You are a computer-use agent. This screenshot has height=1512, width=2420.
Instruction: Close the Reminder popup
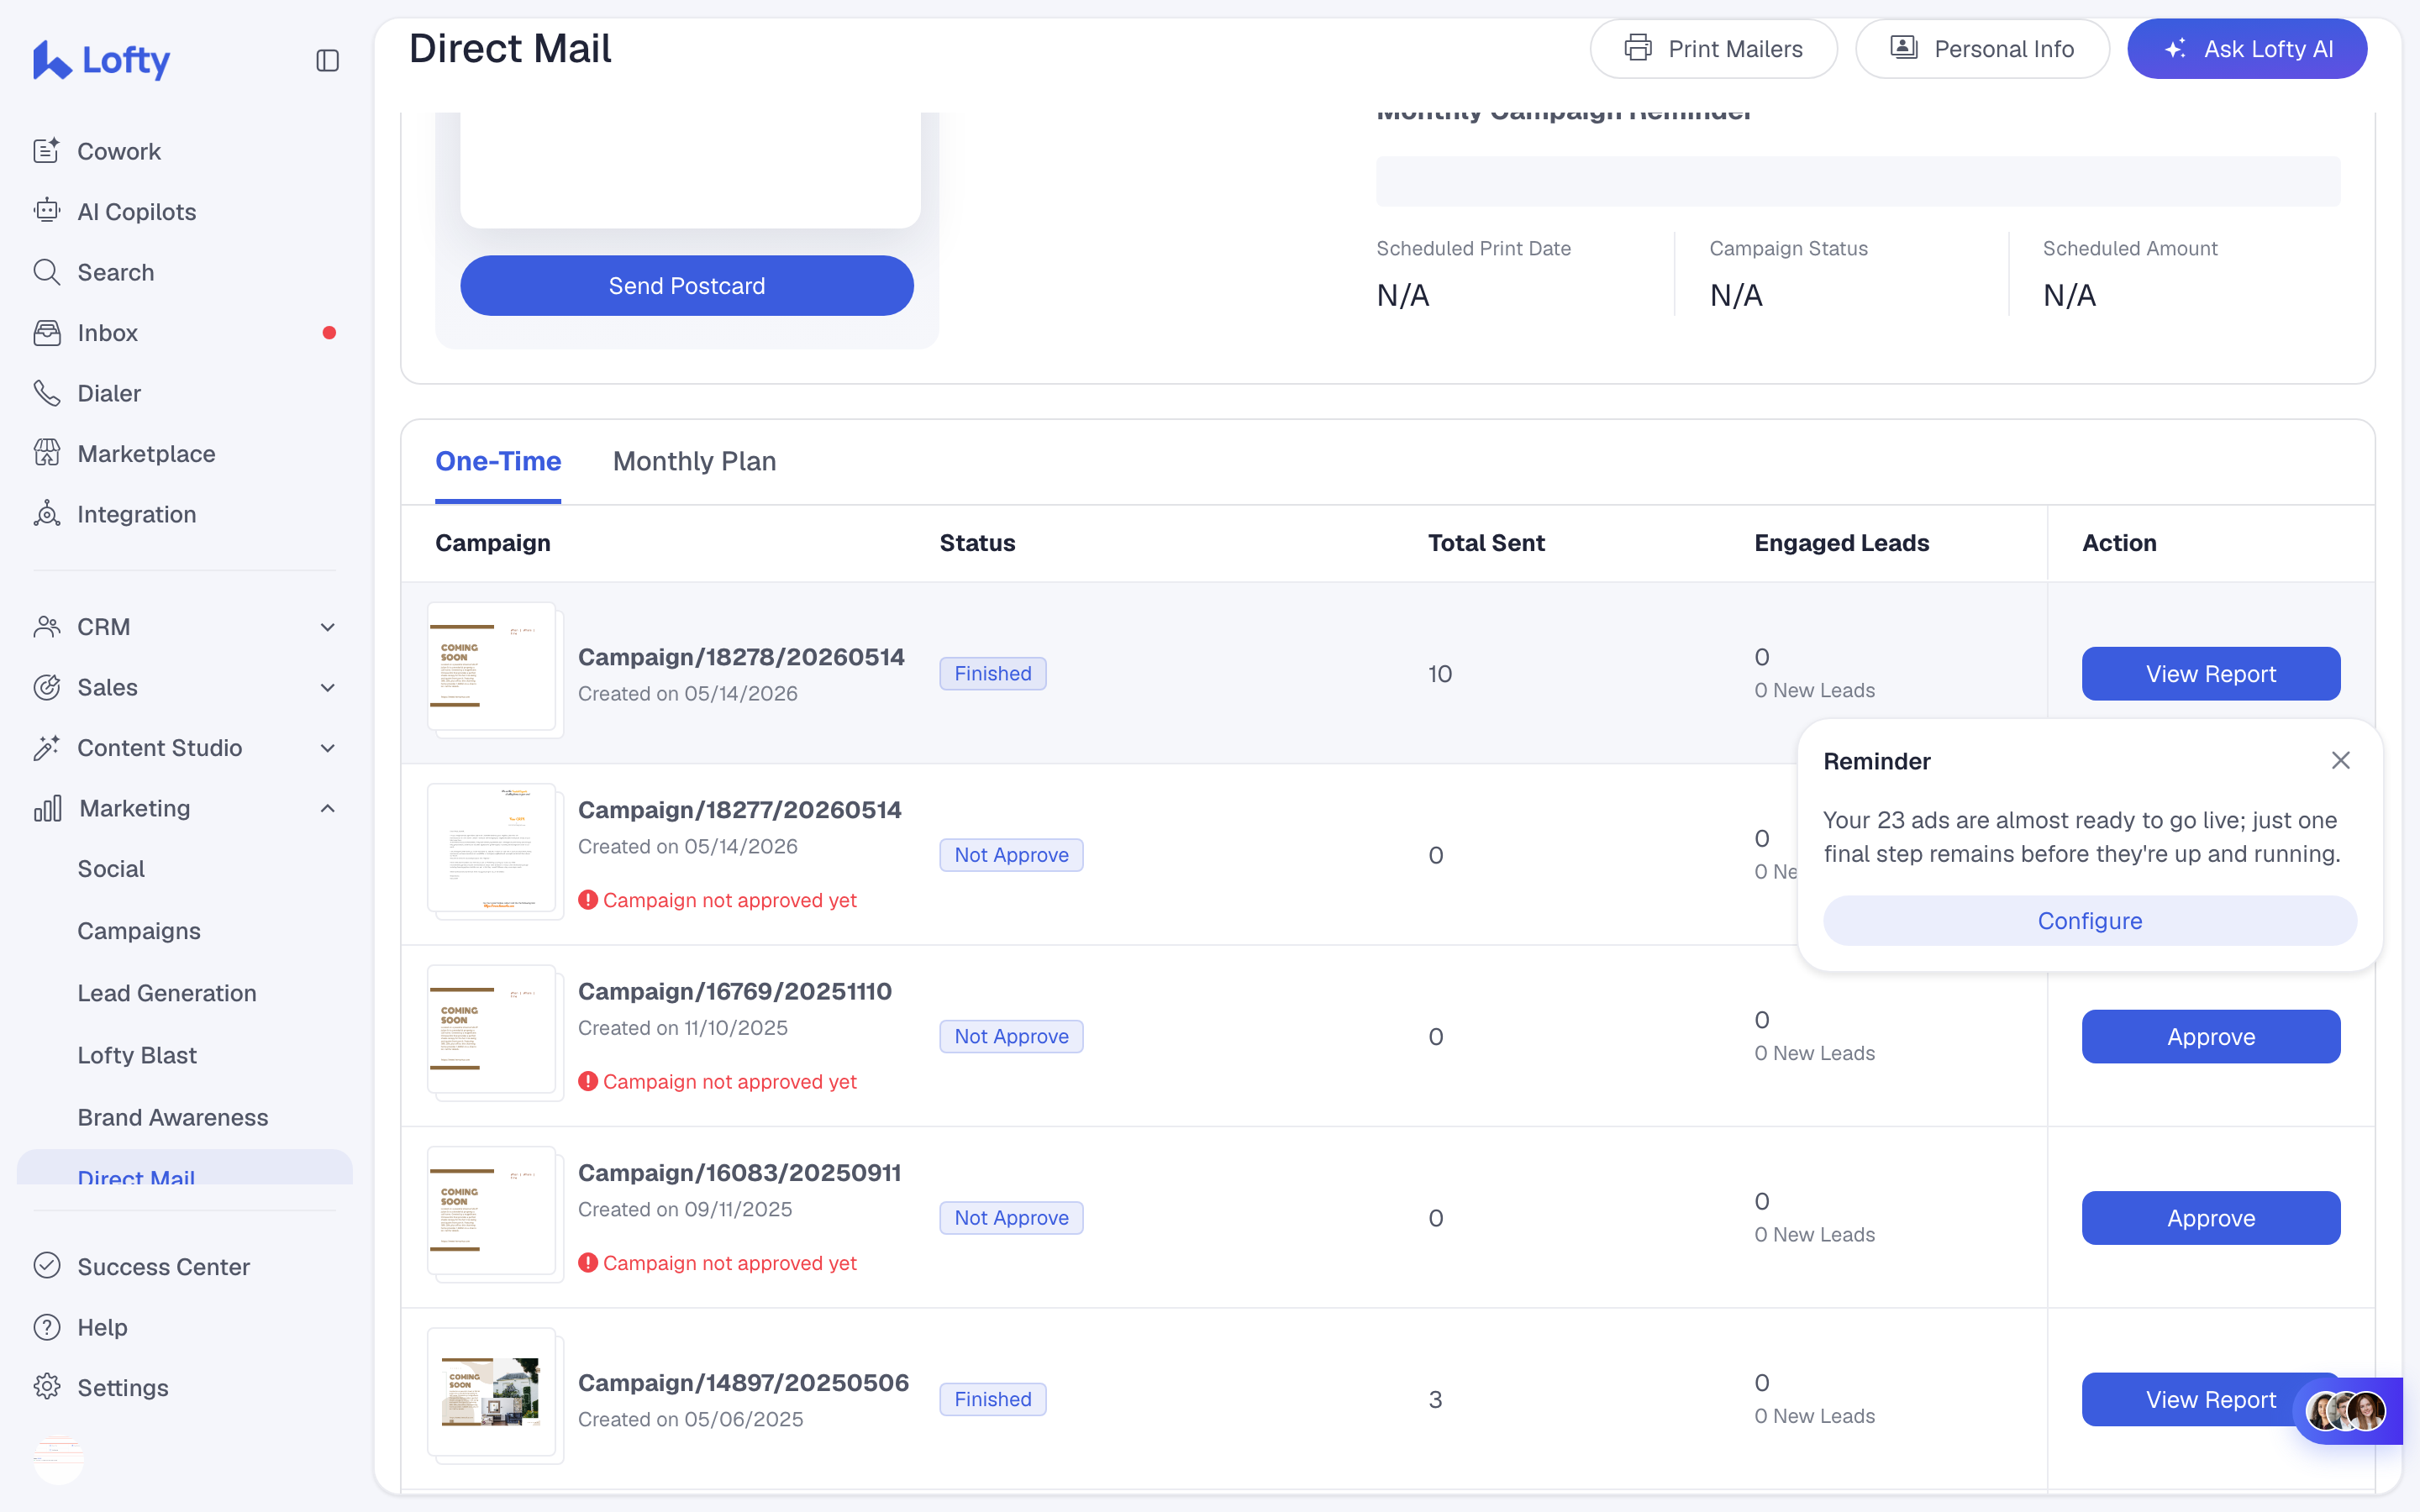[2340, 761]
